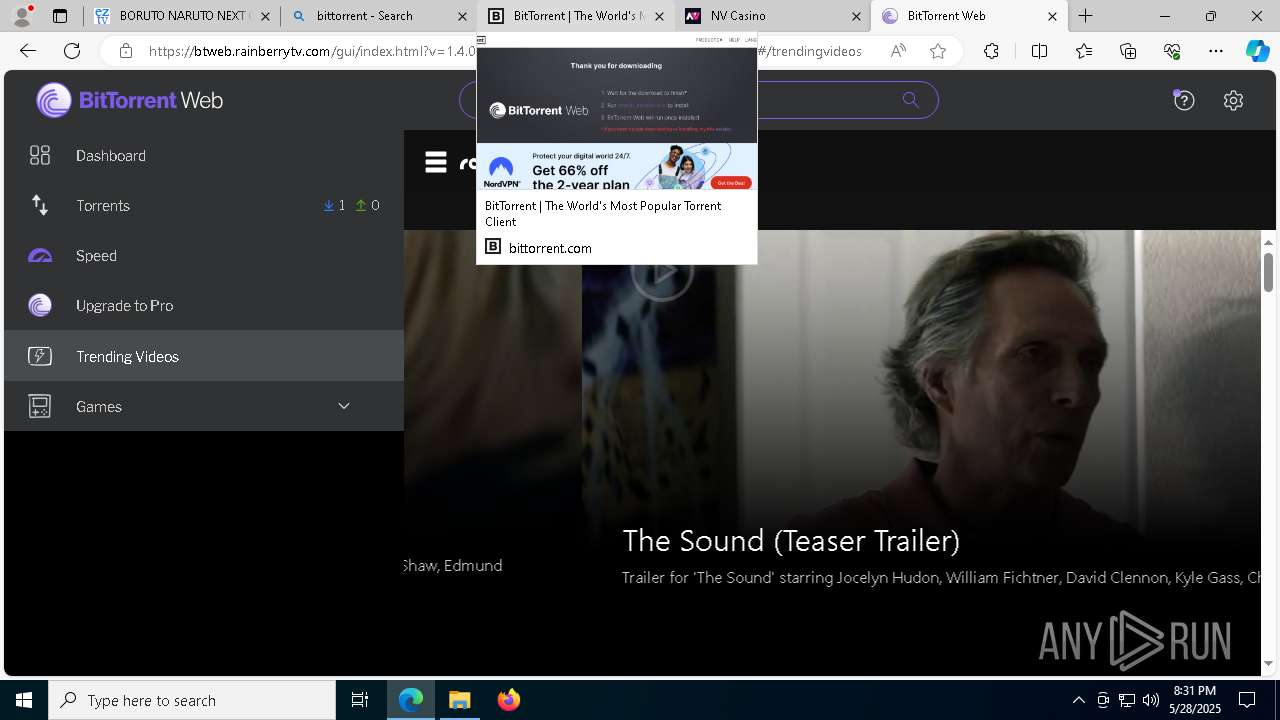Click the Dashboard grid icon
Image resolution: width=1280 pixels, height=720 pixels.
(x=40, y=156)
